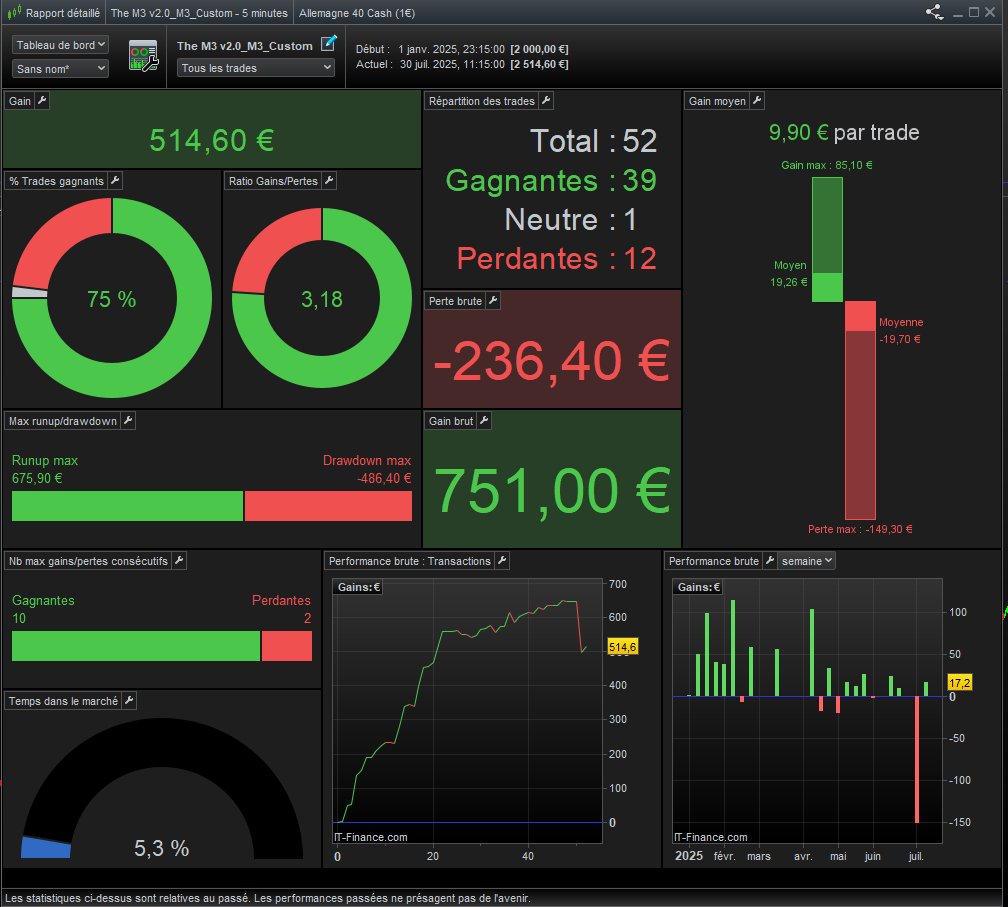Click The M3 v2.0_M3_Custom strategy name
The height and width of the screenshot is (907, 1008).
(244, 46)
